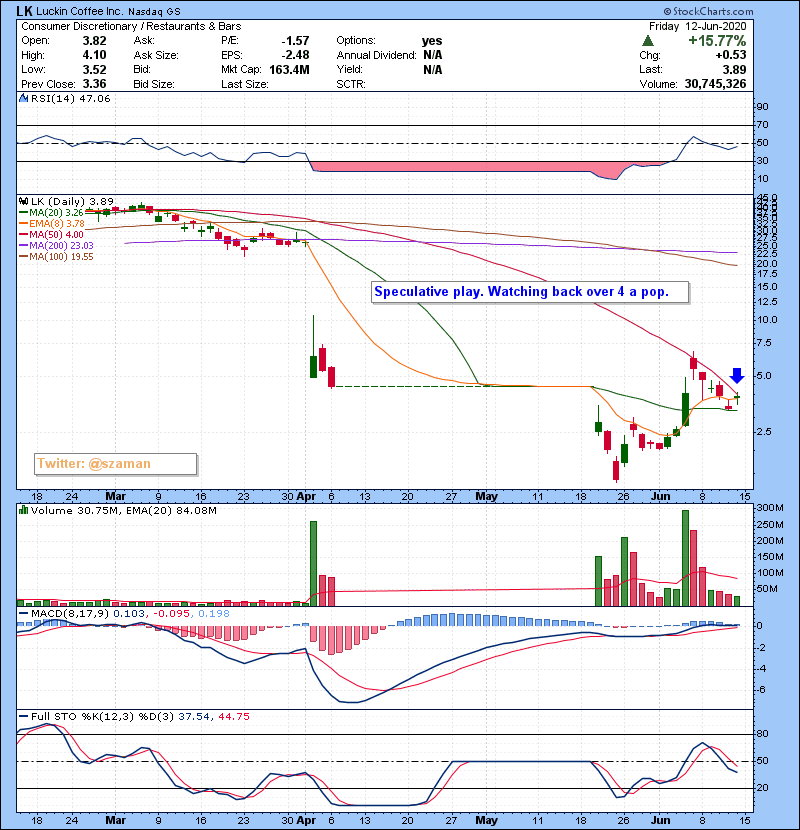Click the 300M volume axis label
800x830 pixels.
click(770, 508)
